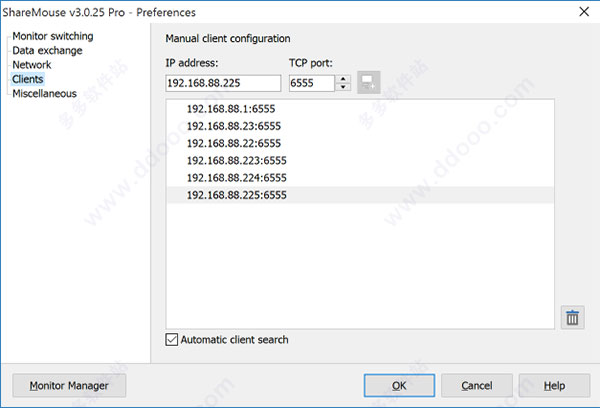Increase TCP port with up arrow
This screenshot has height=408, width=600.
[x=343, y=79]
